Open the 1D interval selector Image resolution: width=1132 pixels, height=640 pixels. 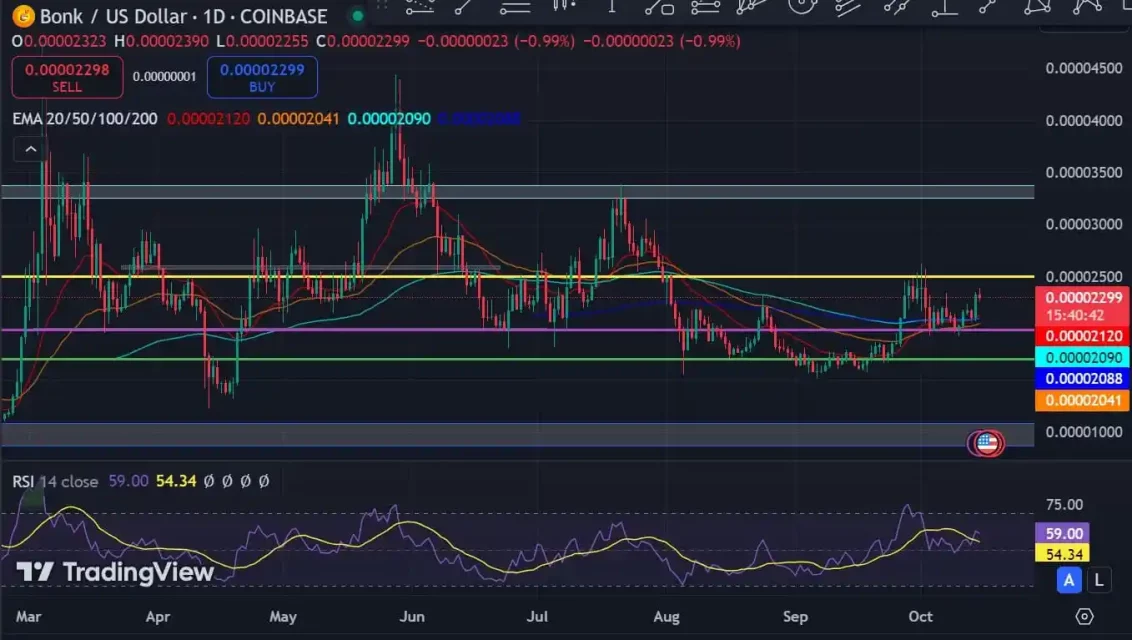tap(214, 16)
